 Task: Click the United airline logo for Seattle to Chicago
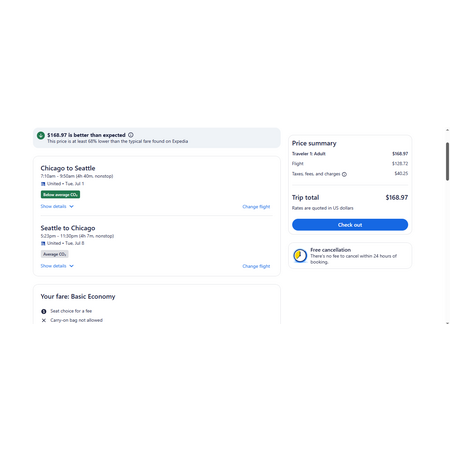pos(43,243)
